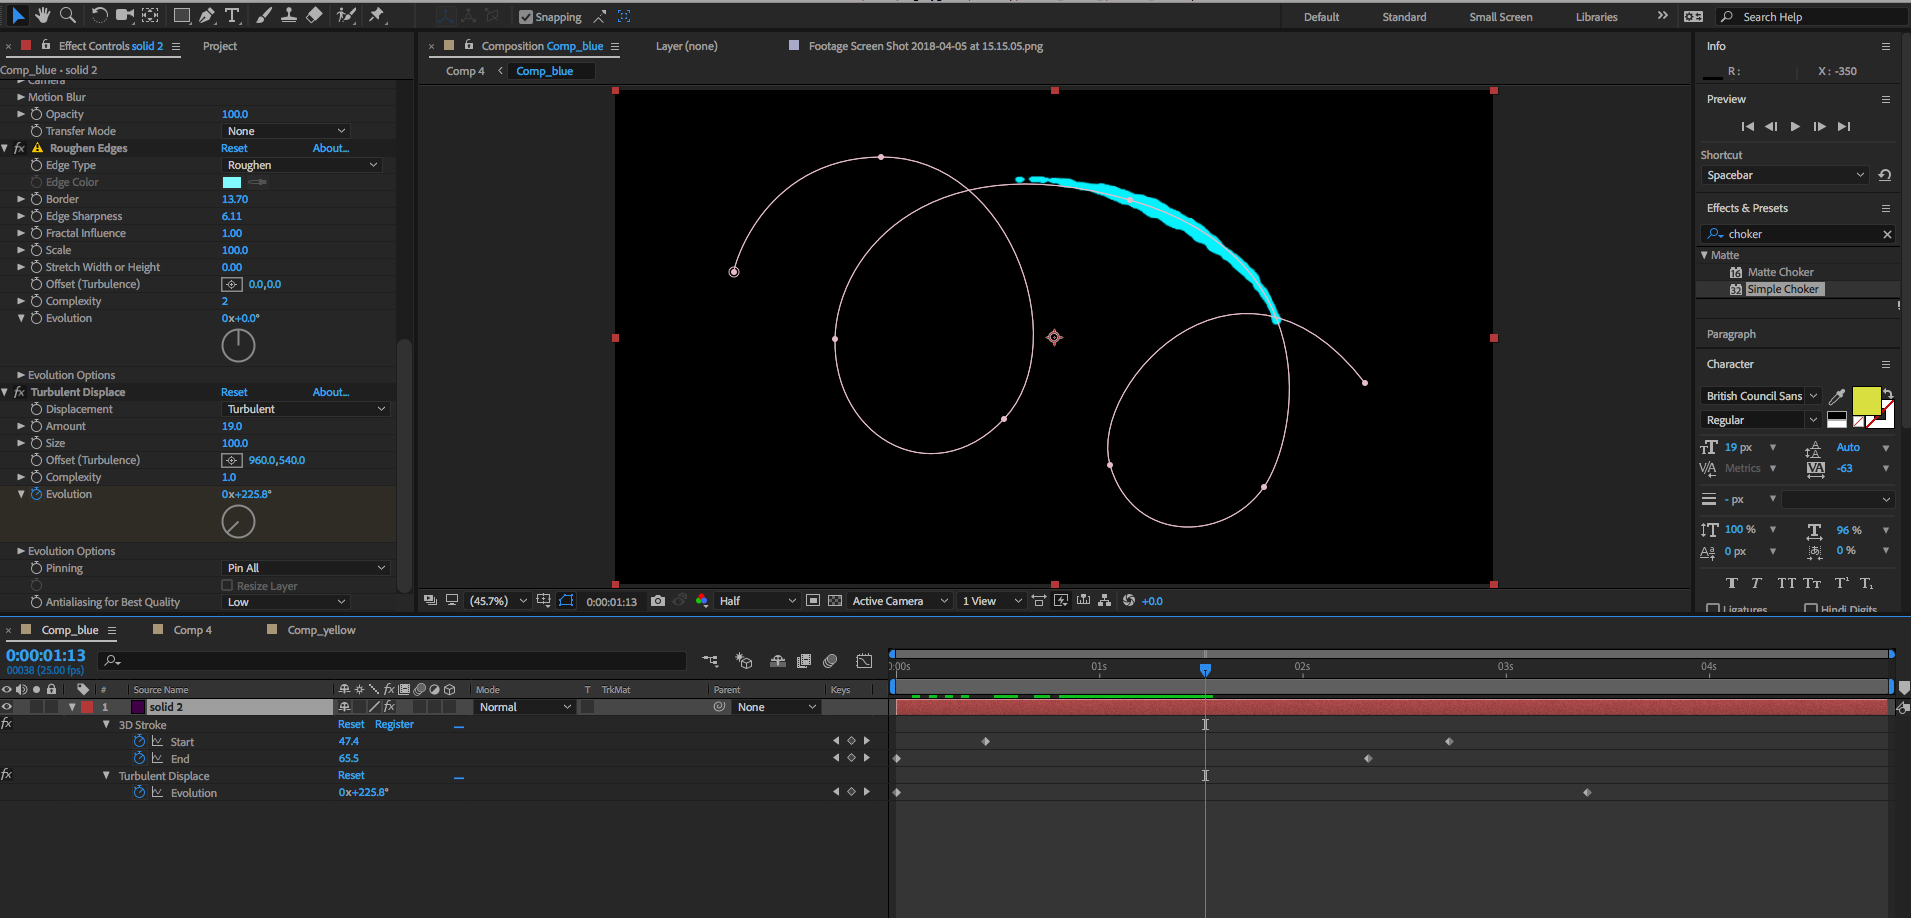Viewport: 1911px width, 918px height.
Task: Click the Frame Blending timeline switch
Action: pos(804,661)
